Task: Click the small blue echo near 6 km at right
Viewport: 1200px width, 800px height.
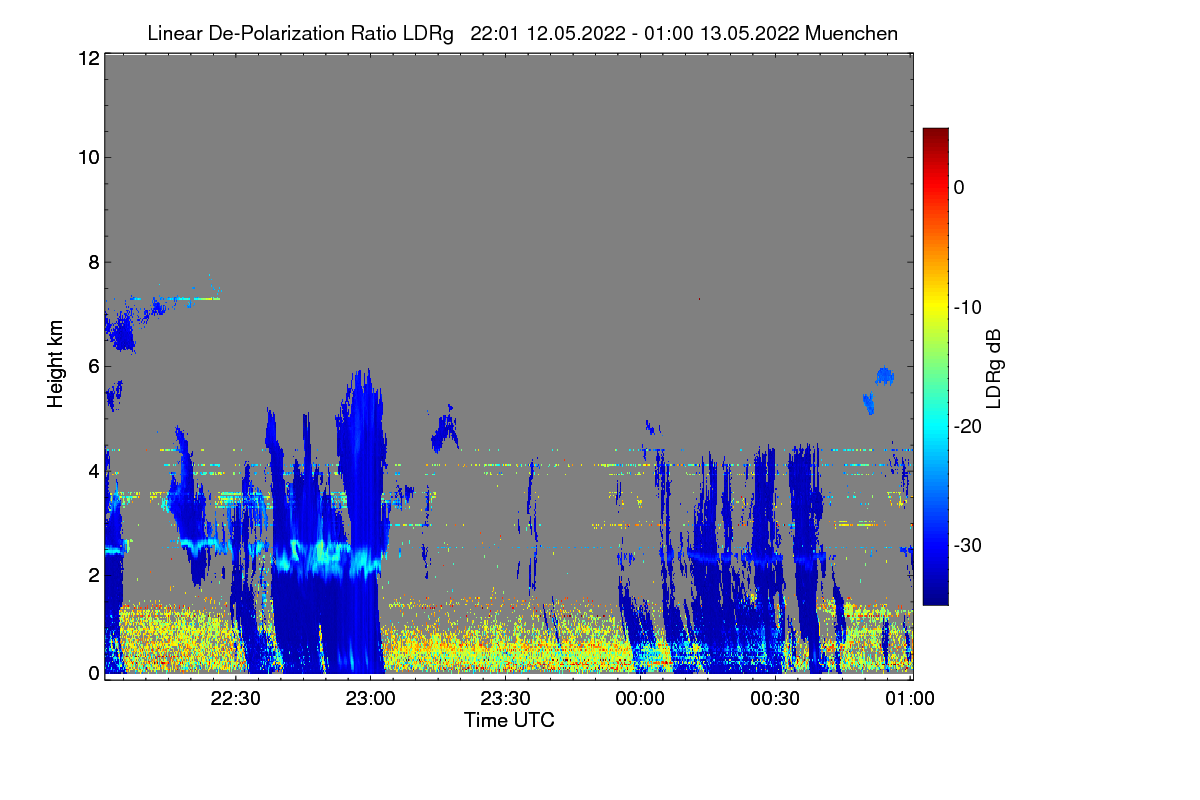Action: coord(884,375)
